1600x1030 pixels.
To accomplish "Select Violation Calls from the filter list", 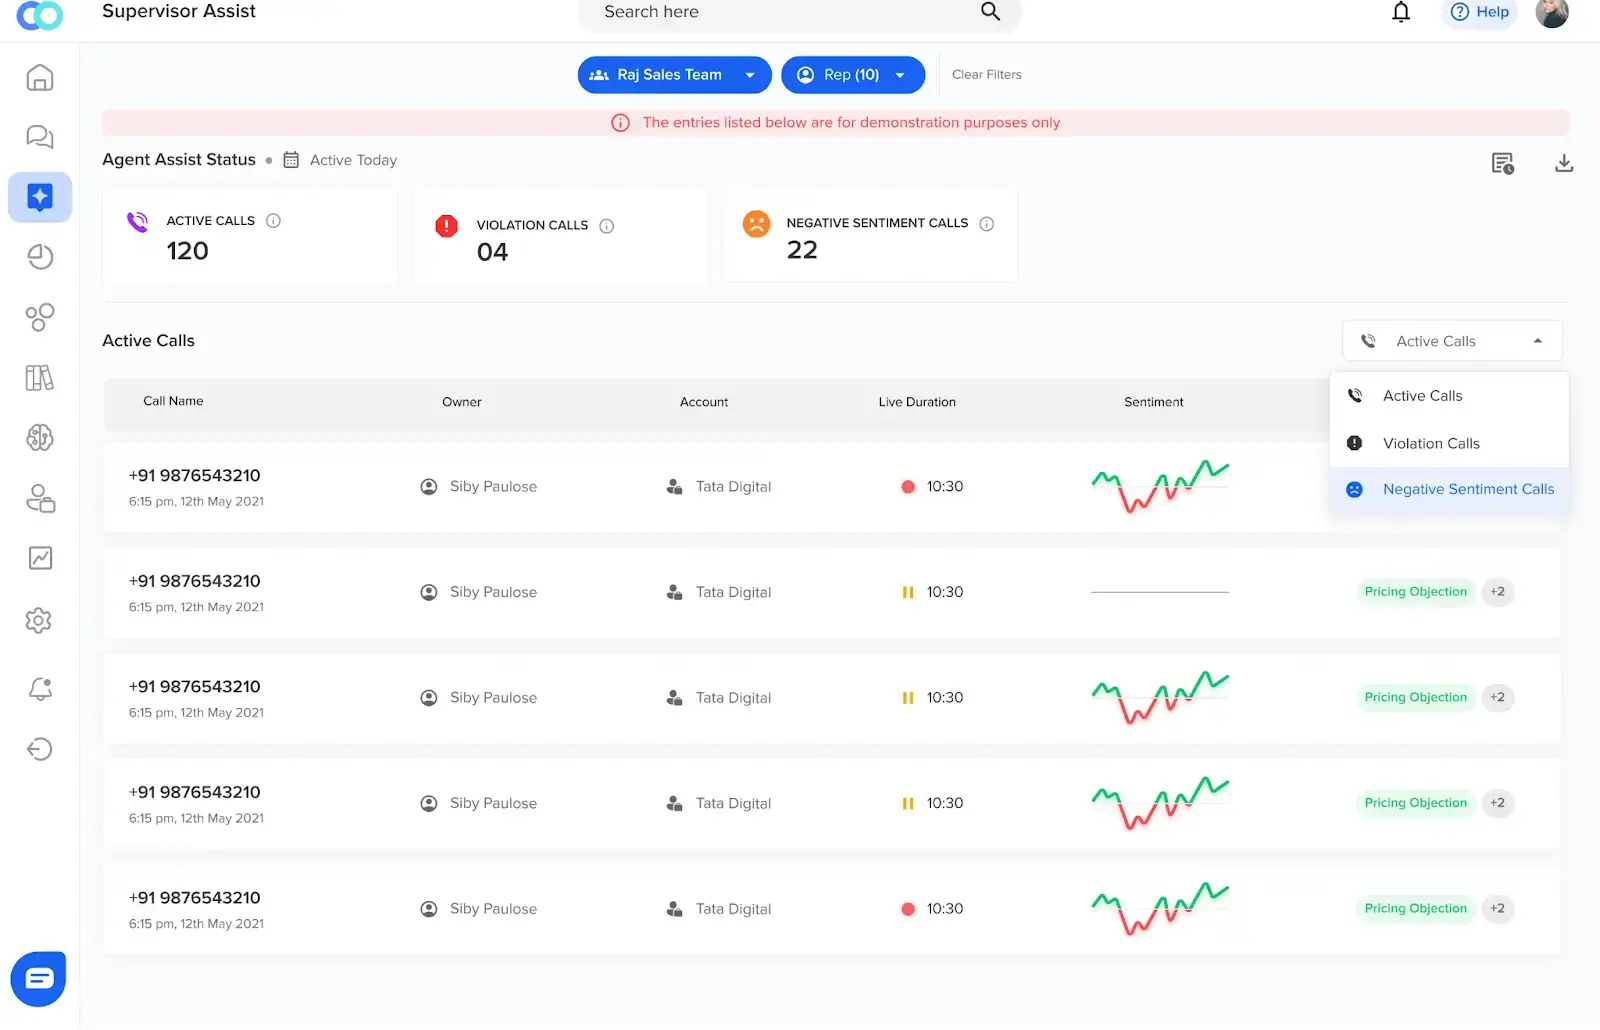I will pyautogui.click(x=1431, y=443).
